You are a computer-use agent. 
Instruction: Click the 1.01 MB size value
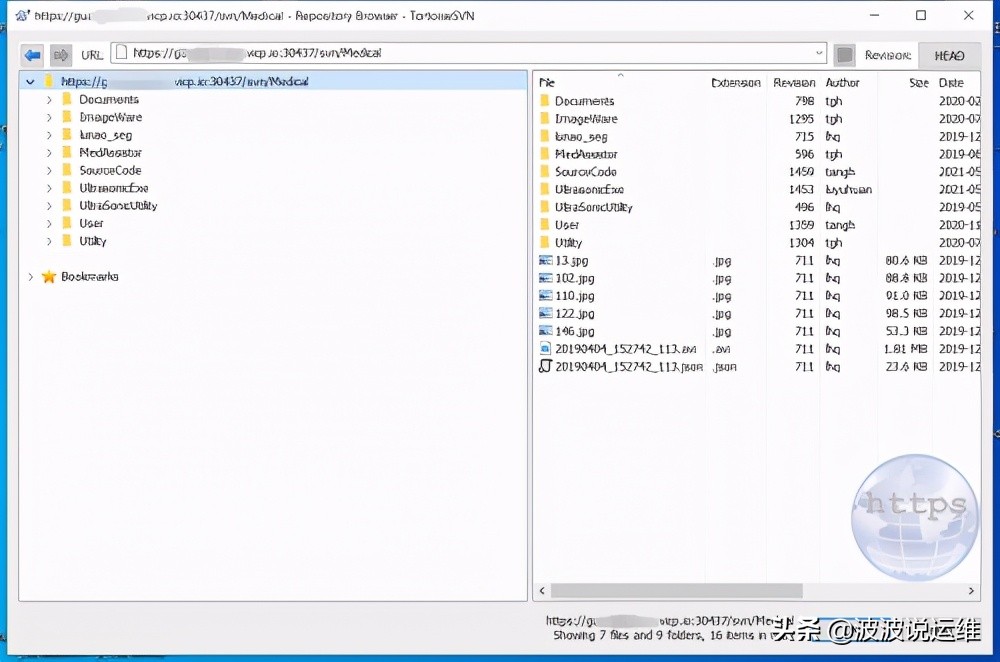click(x=906, y=349)
